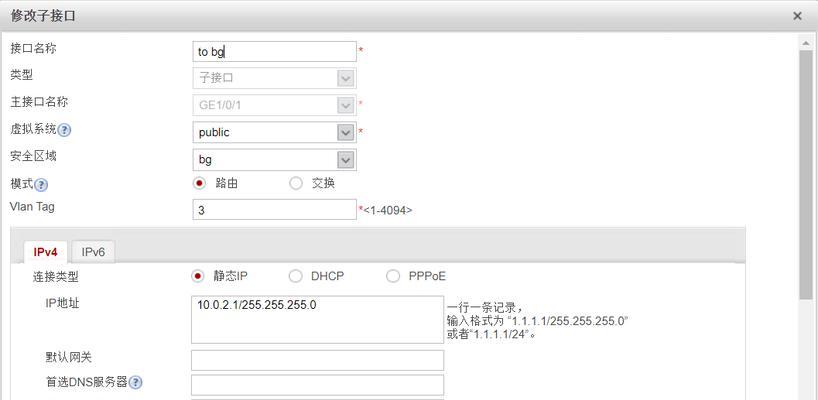Click the Vlan Tag label
This screenshot has height=400, width=818.
(x=32, y=207)
